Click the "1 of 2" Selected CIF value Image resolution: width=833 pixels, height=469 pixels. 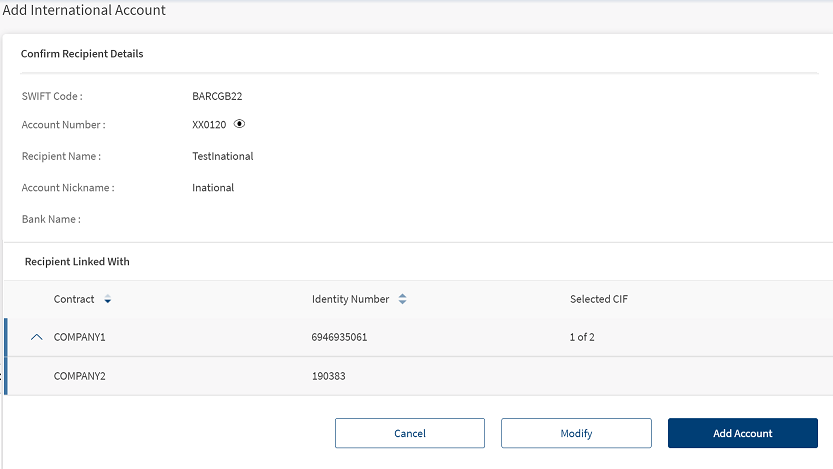coord(582,337)
